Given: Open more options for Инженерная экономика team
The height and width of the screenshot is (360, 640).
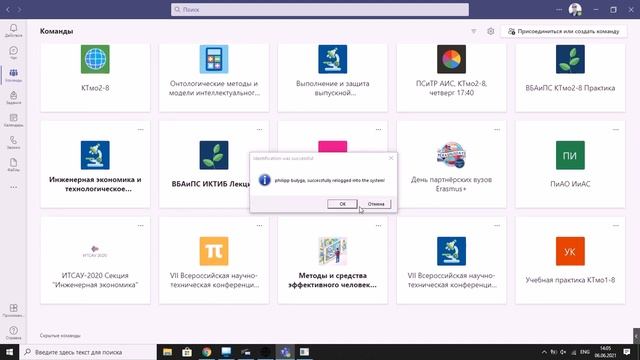Looking at the screenshot, I should [x=140, y=129].
